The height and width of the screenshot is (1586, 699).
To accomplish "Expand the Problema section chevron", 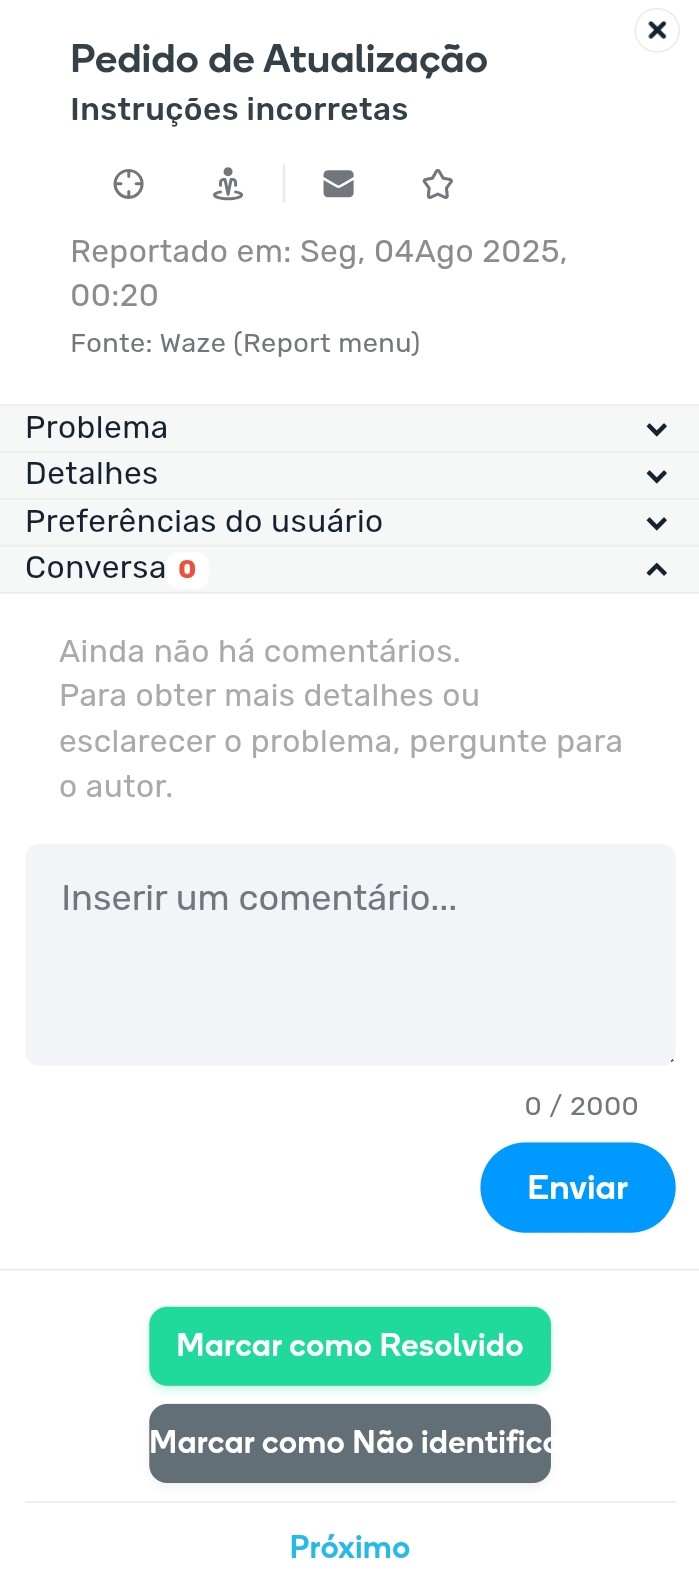I will 656,429.
